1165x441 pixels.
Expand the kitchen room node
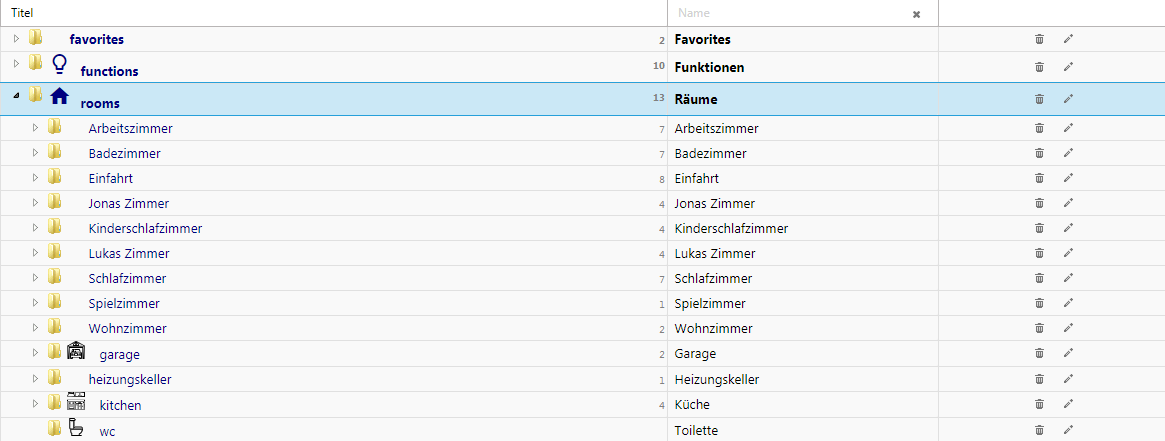35,404
